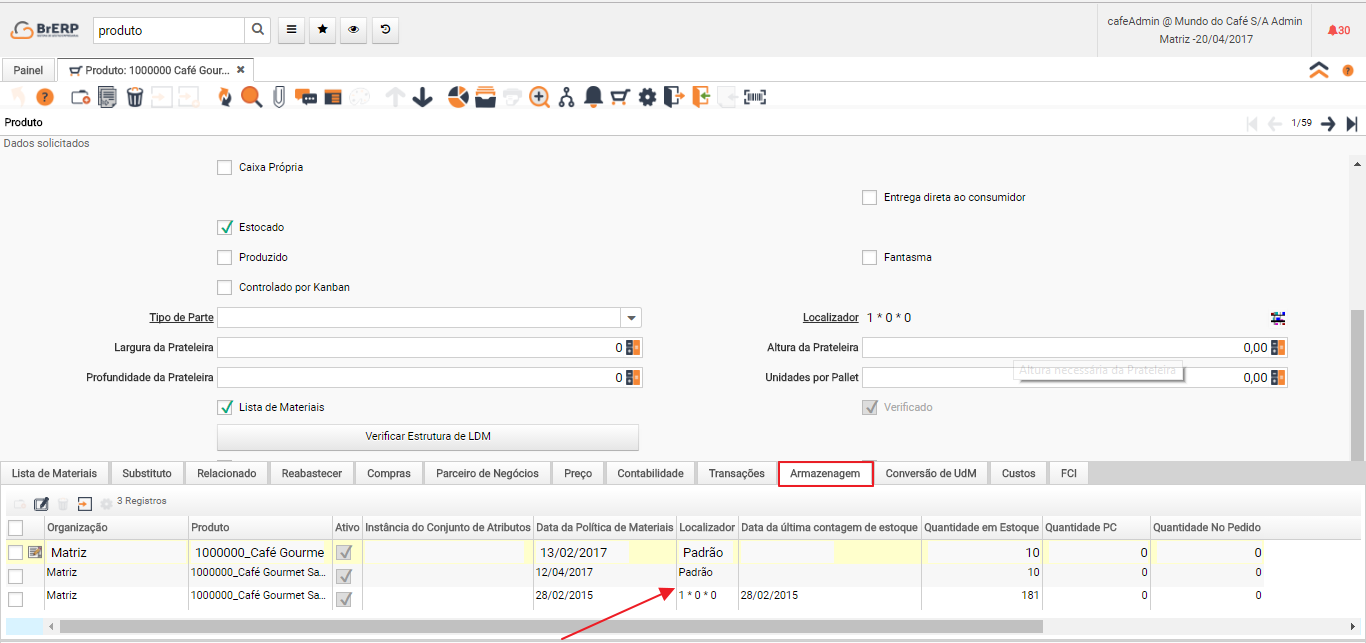The height and width of the screenshot is (643, 1366).
Task: Click the bell requests icon in toolbar
Action: [593, 97]
